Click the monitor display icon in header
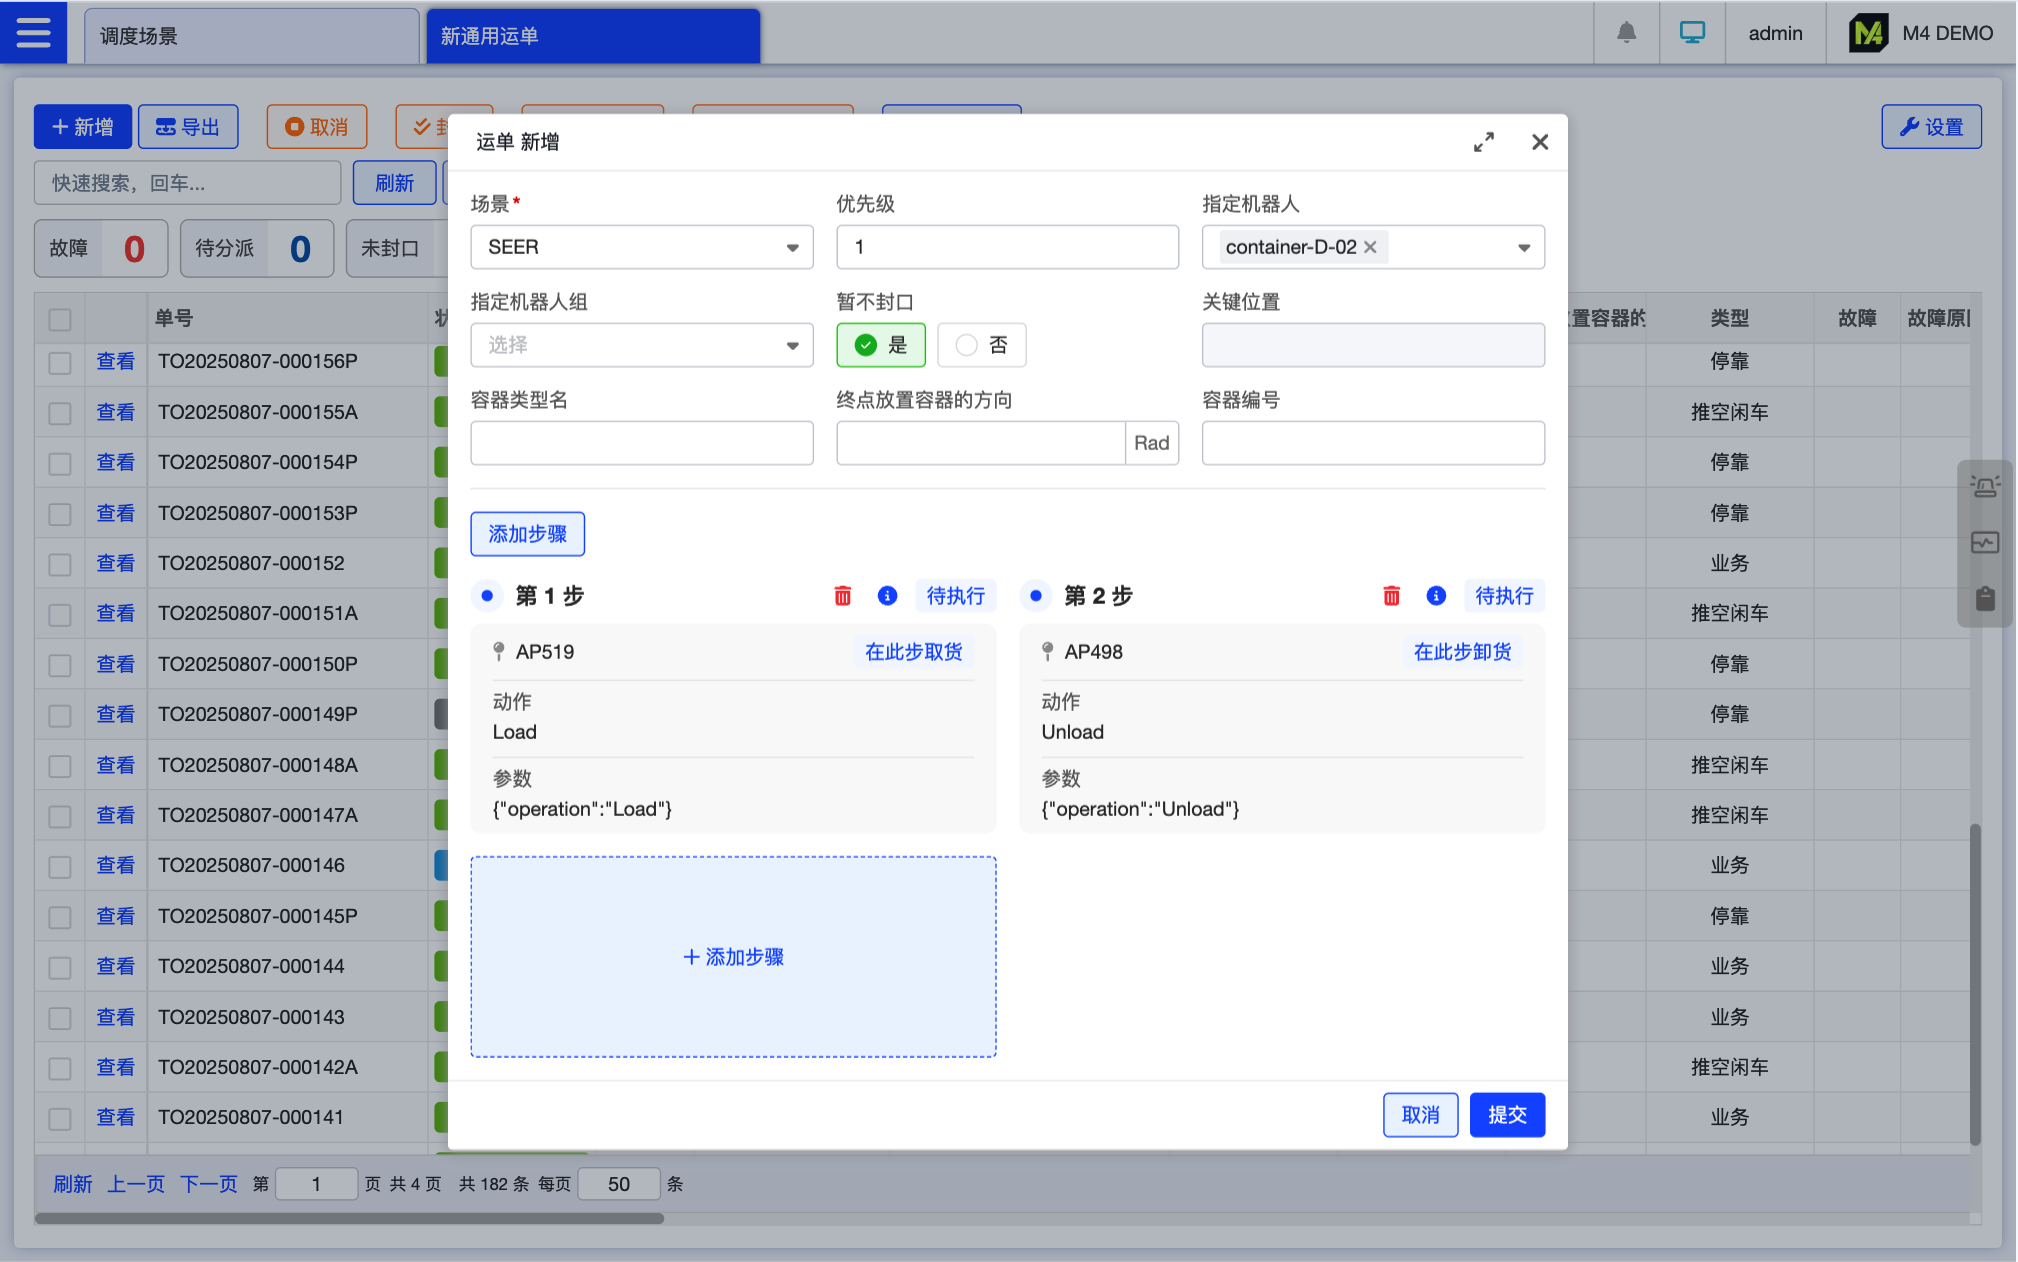Screen dimensions: 2018x1262 pyautogui.click(x=1692, y=33)
